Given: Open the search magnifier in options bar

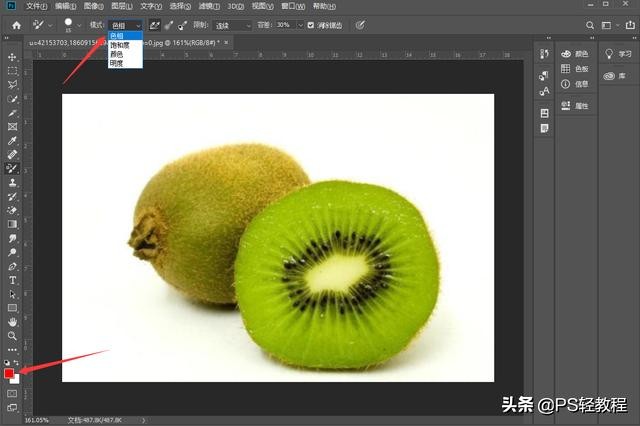Looking at the screenshot, I should pyautogui.click(x=589, y=25).
